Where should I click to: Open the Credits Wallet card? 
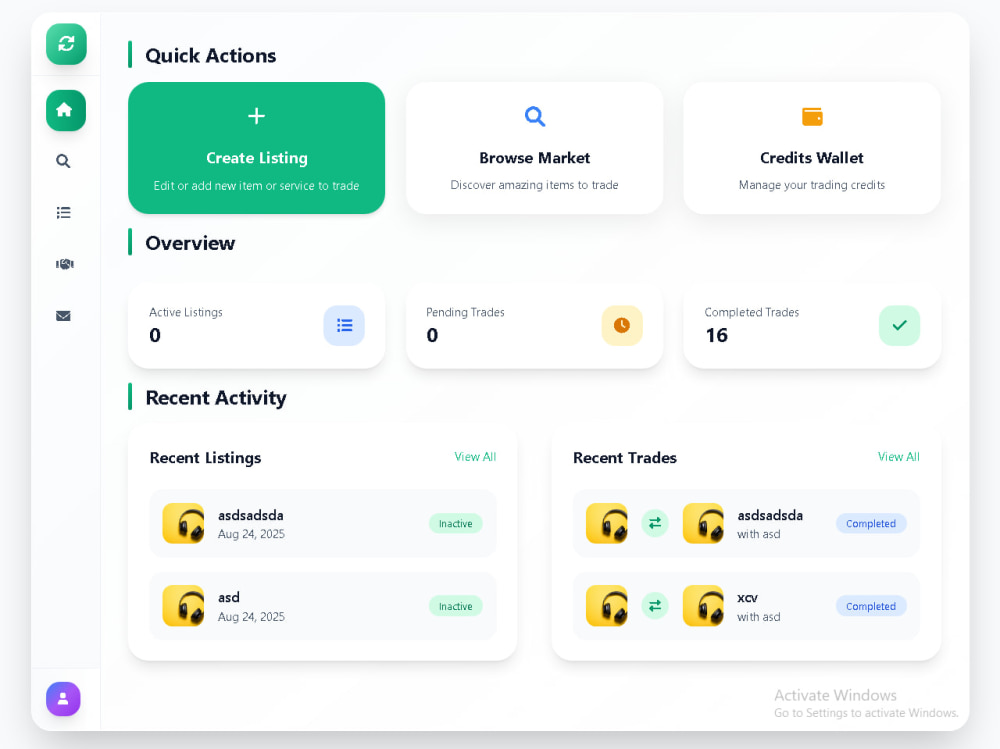coord(812,148)
